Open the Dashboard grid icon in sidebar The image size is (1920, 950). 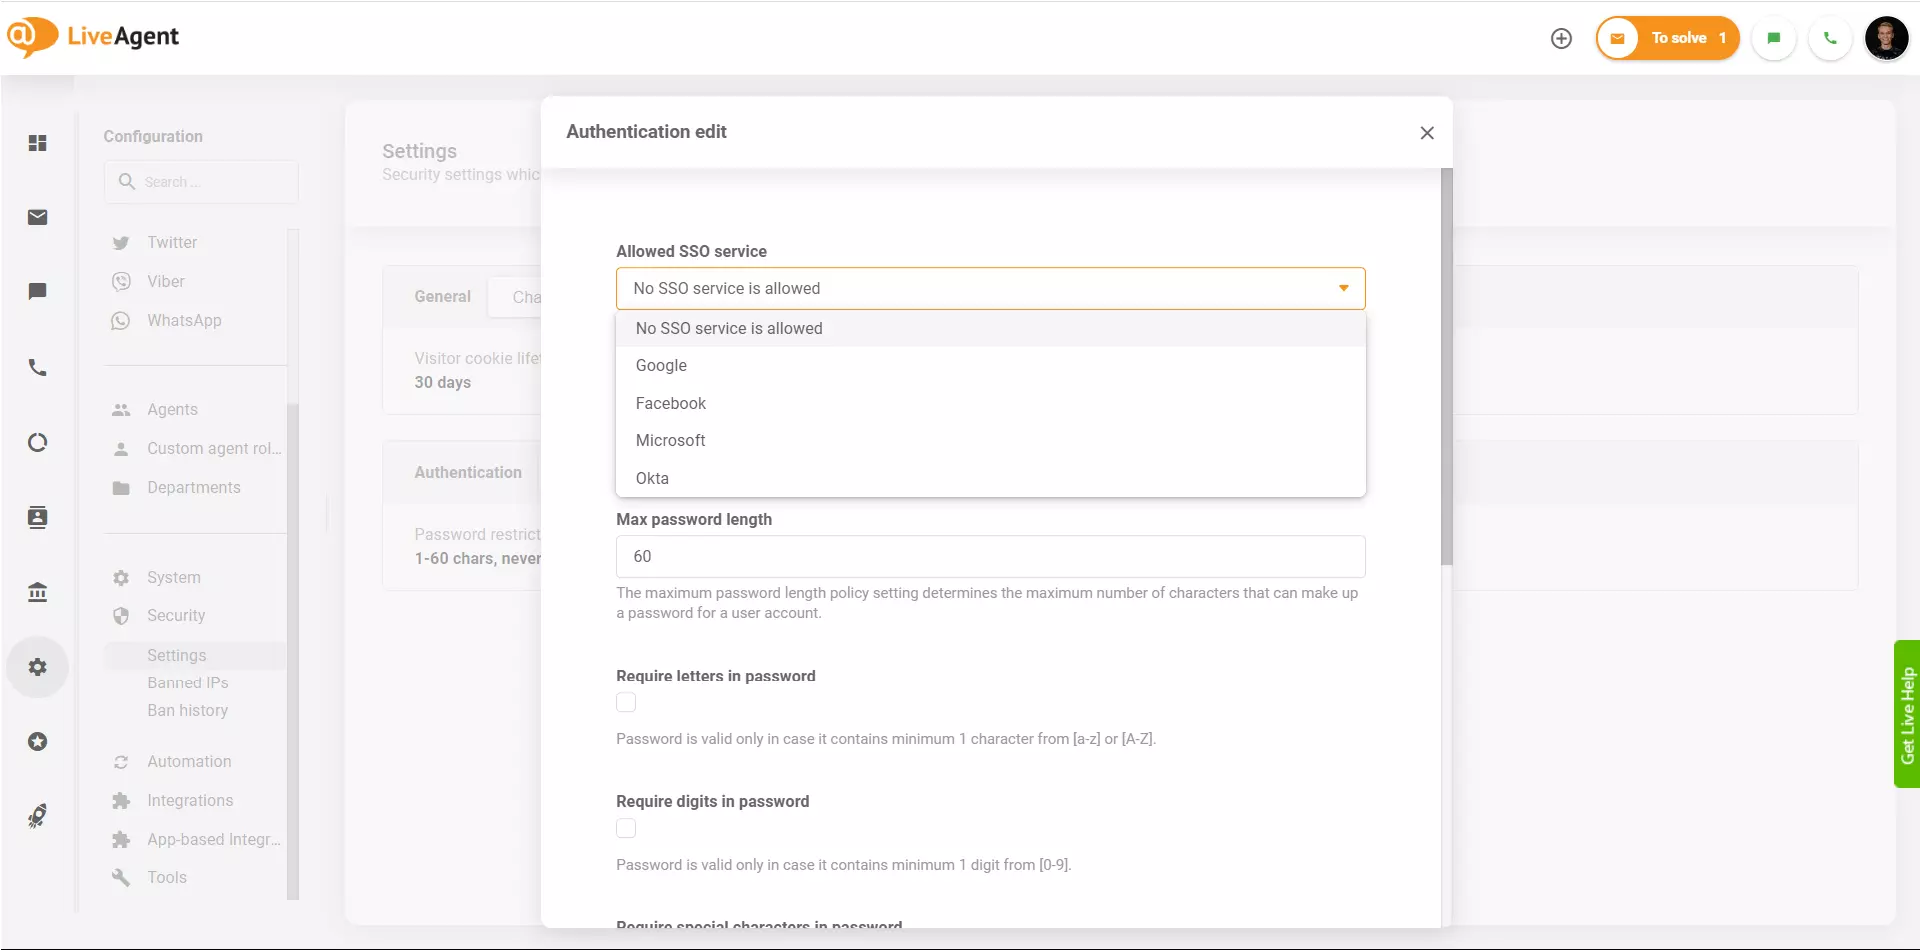click(37, 143)
